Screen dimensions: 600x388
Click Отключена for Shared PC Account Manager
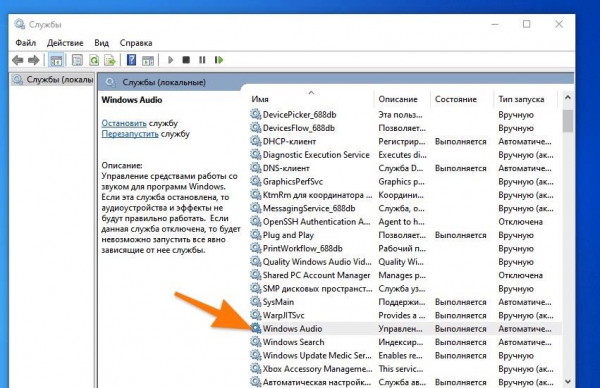coord(520,276)
